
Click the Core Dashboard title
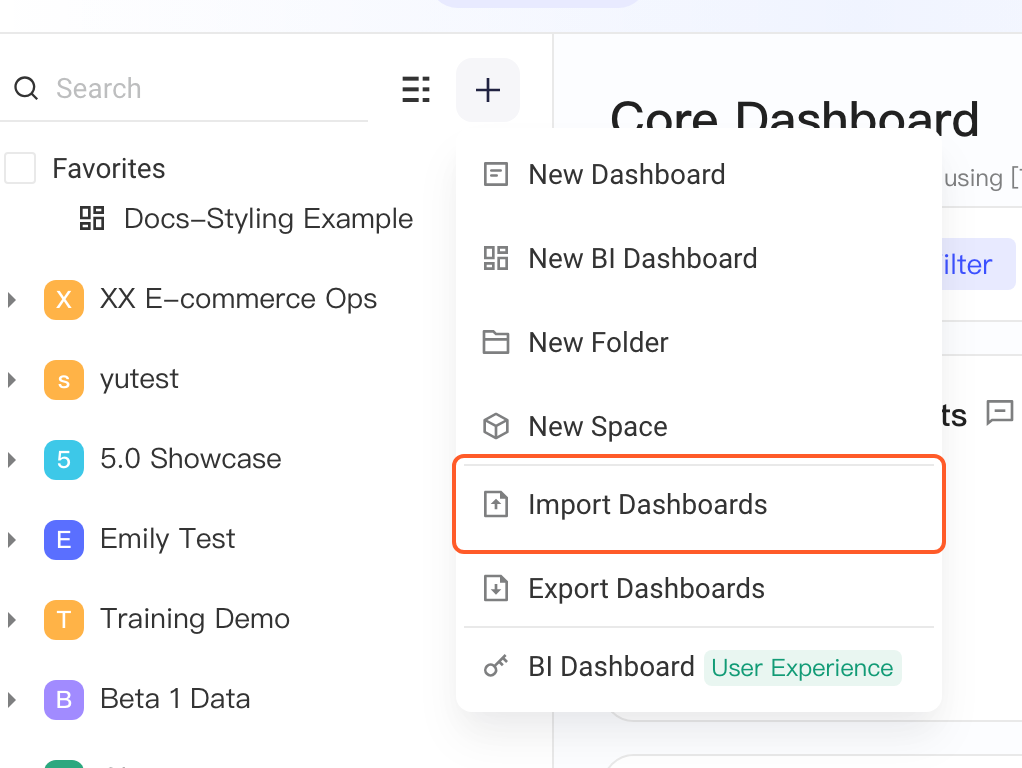tap(795, 119)
